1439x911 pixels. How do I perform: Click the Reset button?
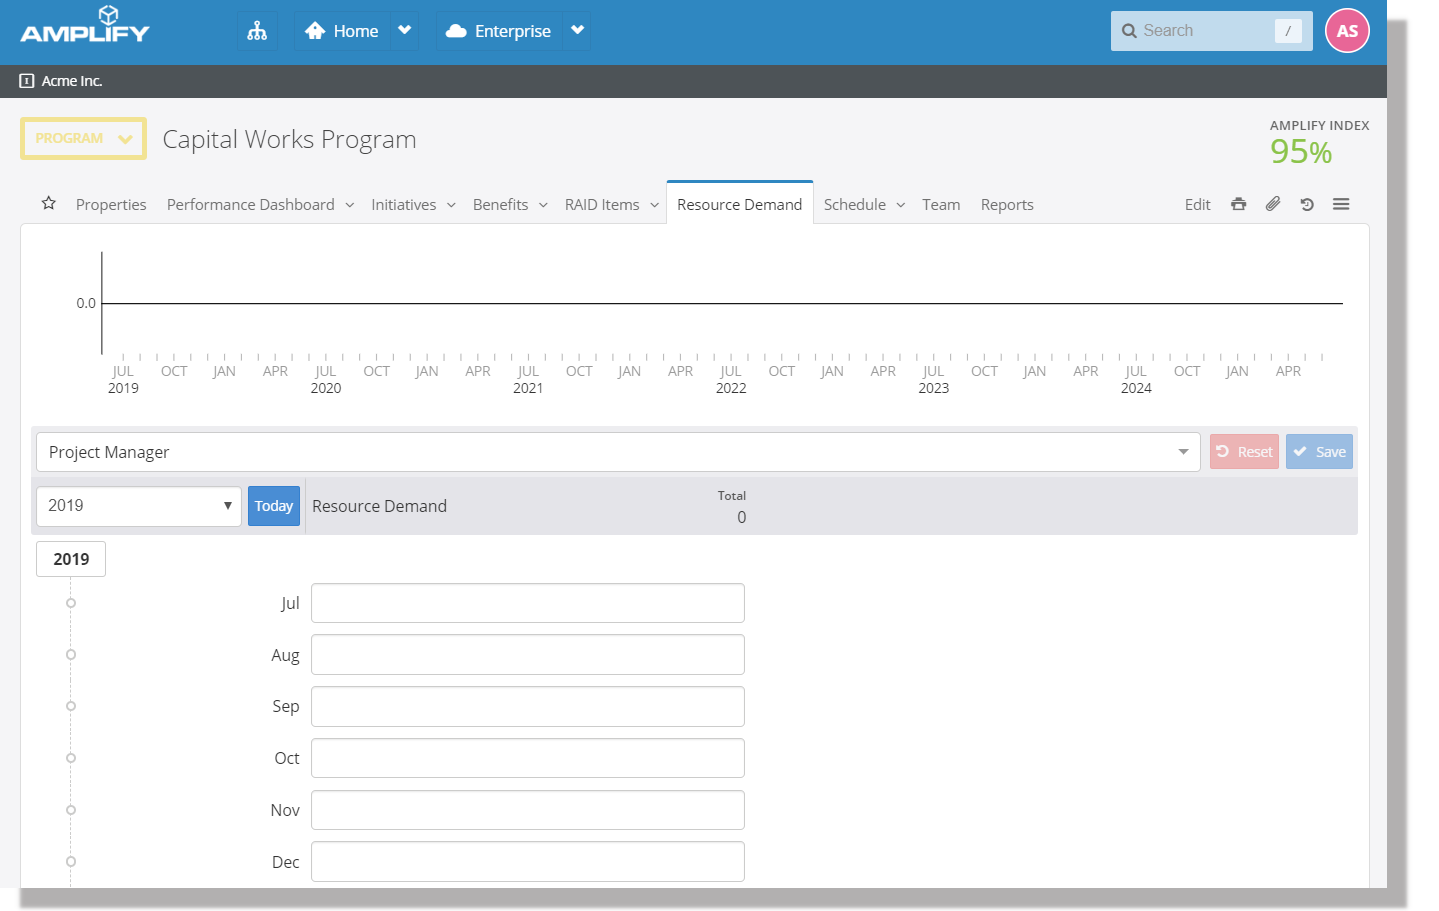tap(1244, 452)
